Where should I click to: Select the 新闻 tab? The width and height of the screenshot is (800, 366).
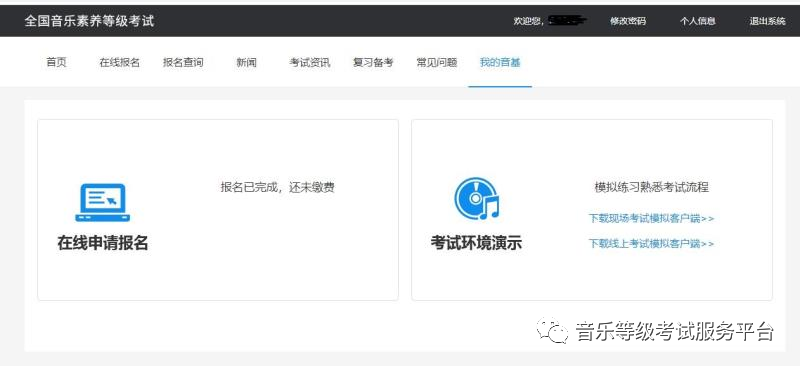[x=246, y=63]
